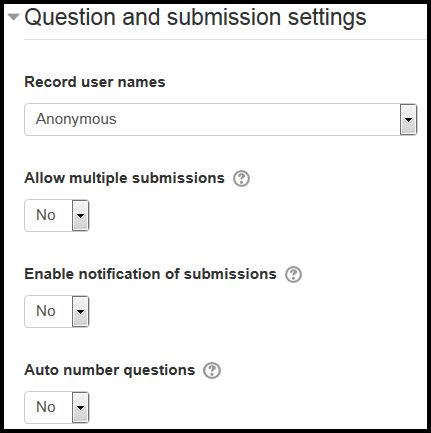Click No value under Enable notification of submissions
Viewport: 431px width, 433px height.
pos(46,311)
